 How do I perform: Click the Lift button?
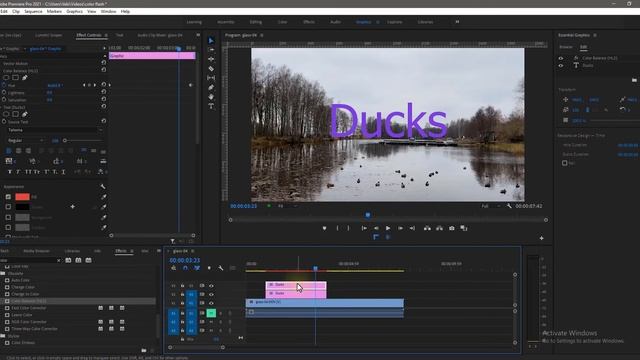(427, 228)
